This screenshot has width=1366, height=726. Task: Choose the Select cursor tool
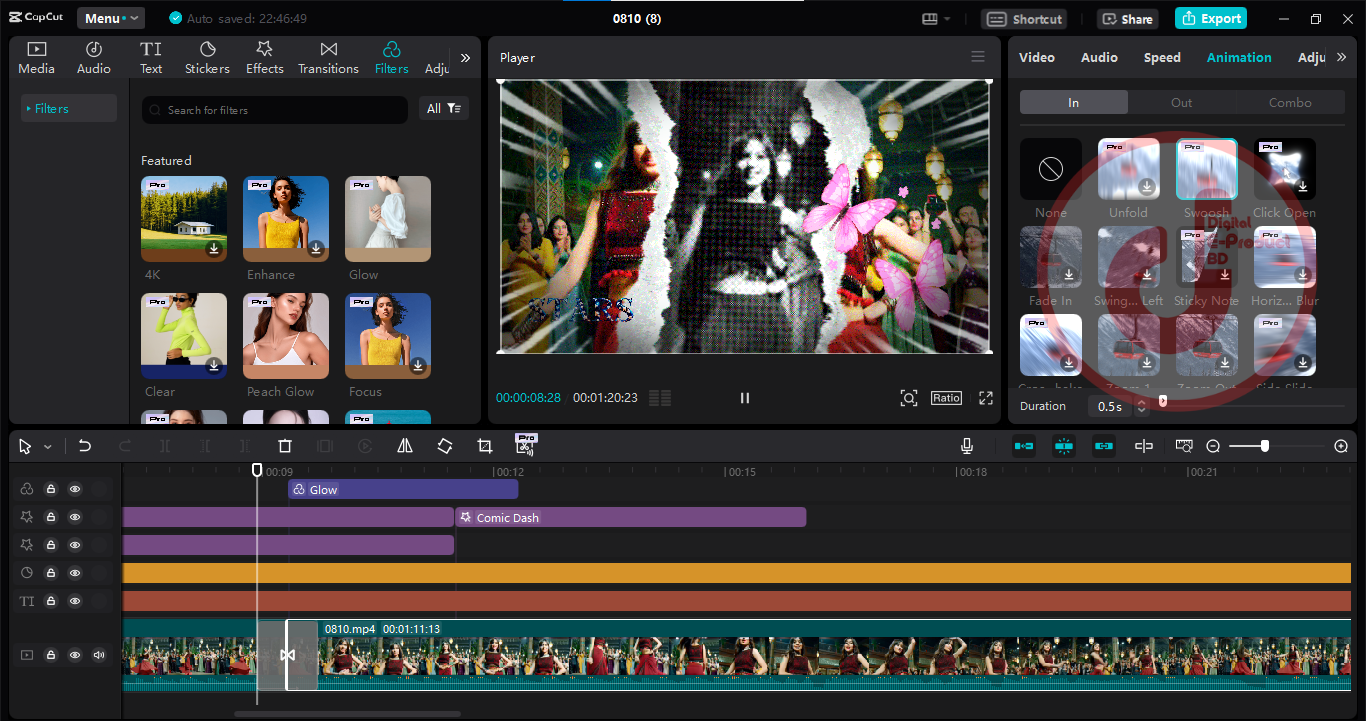click(x=25, y=447)
